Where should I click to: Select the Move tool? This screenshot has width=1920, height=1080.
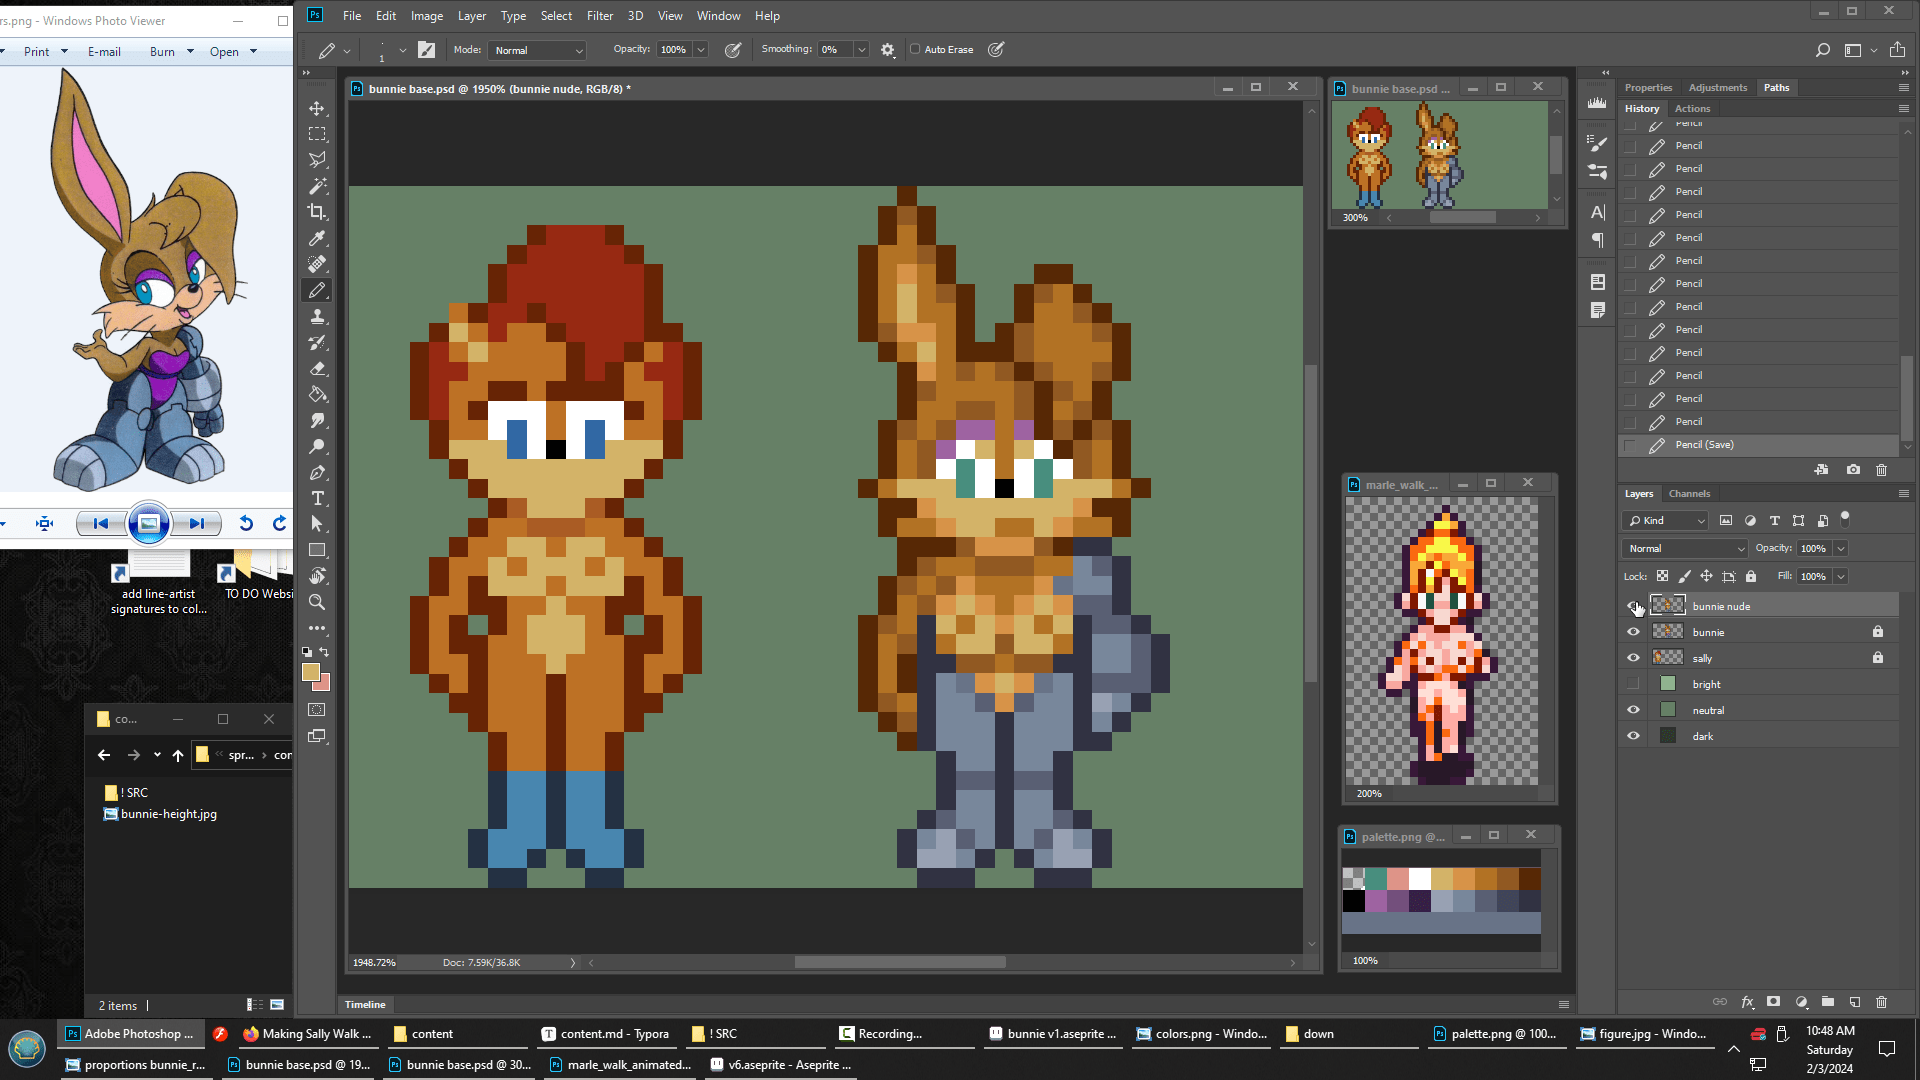coord(317,108)
